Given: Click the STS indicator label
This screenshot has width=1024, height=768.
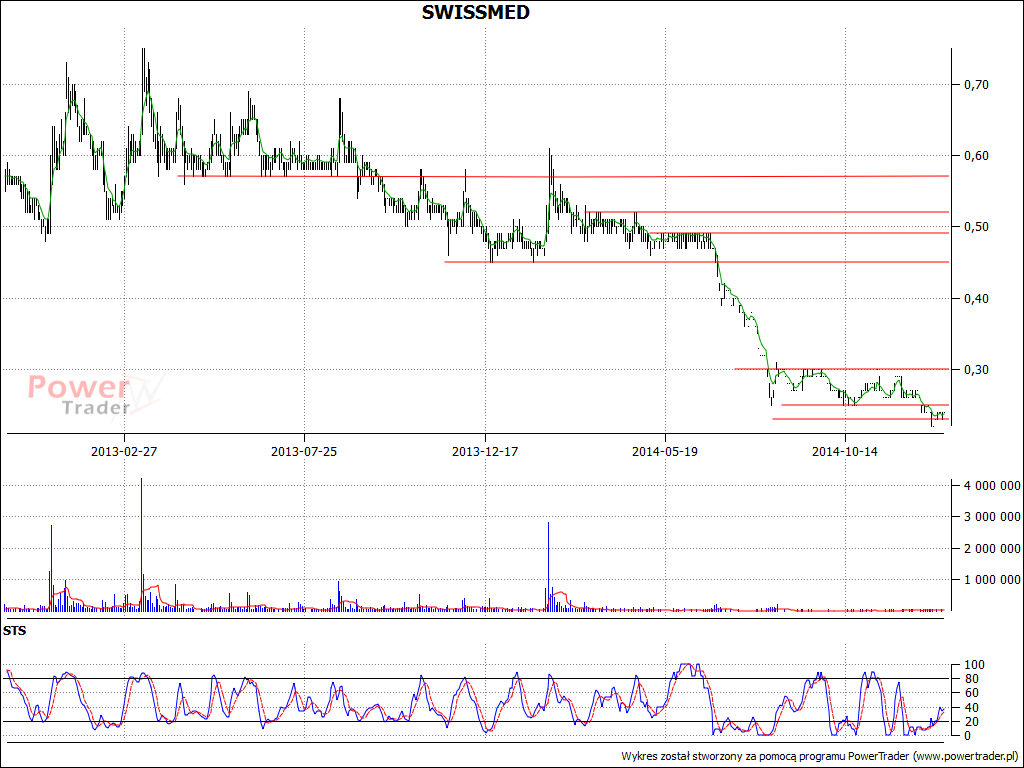Looking at the screenshot, I should 14,631.
